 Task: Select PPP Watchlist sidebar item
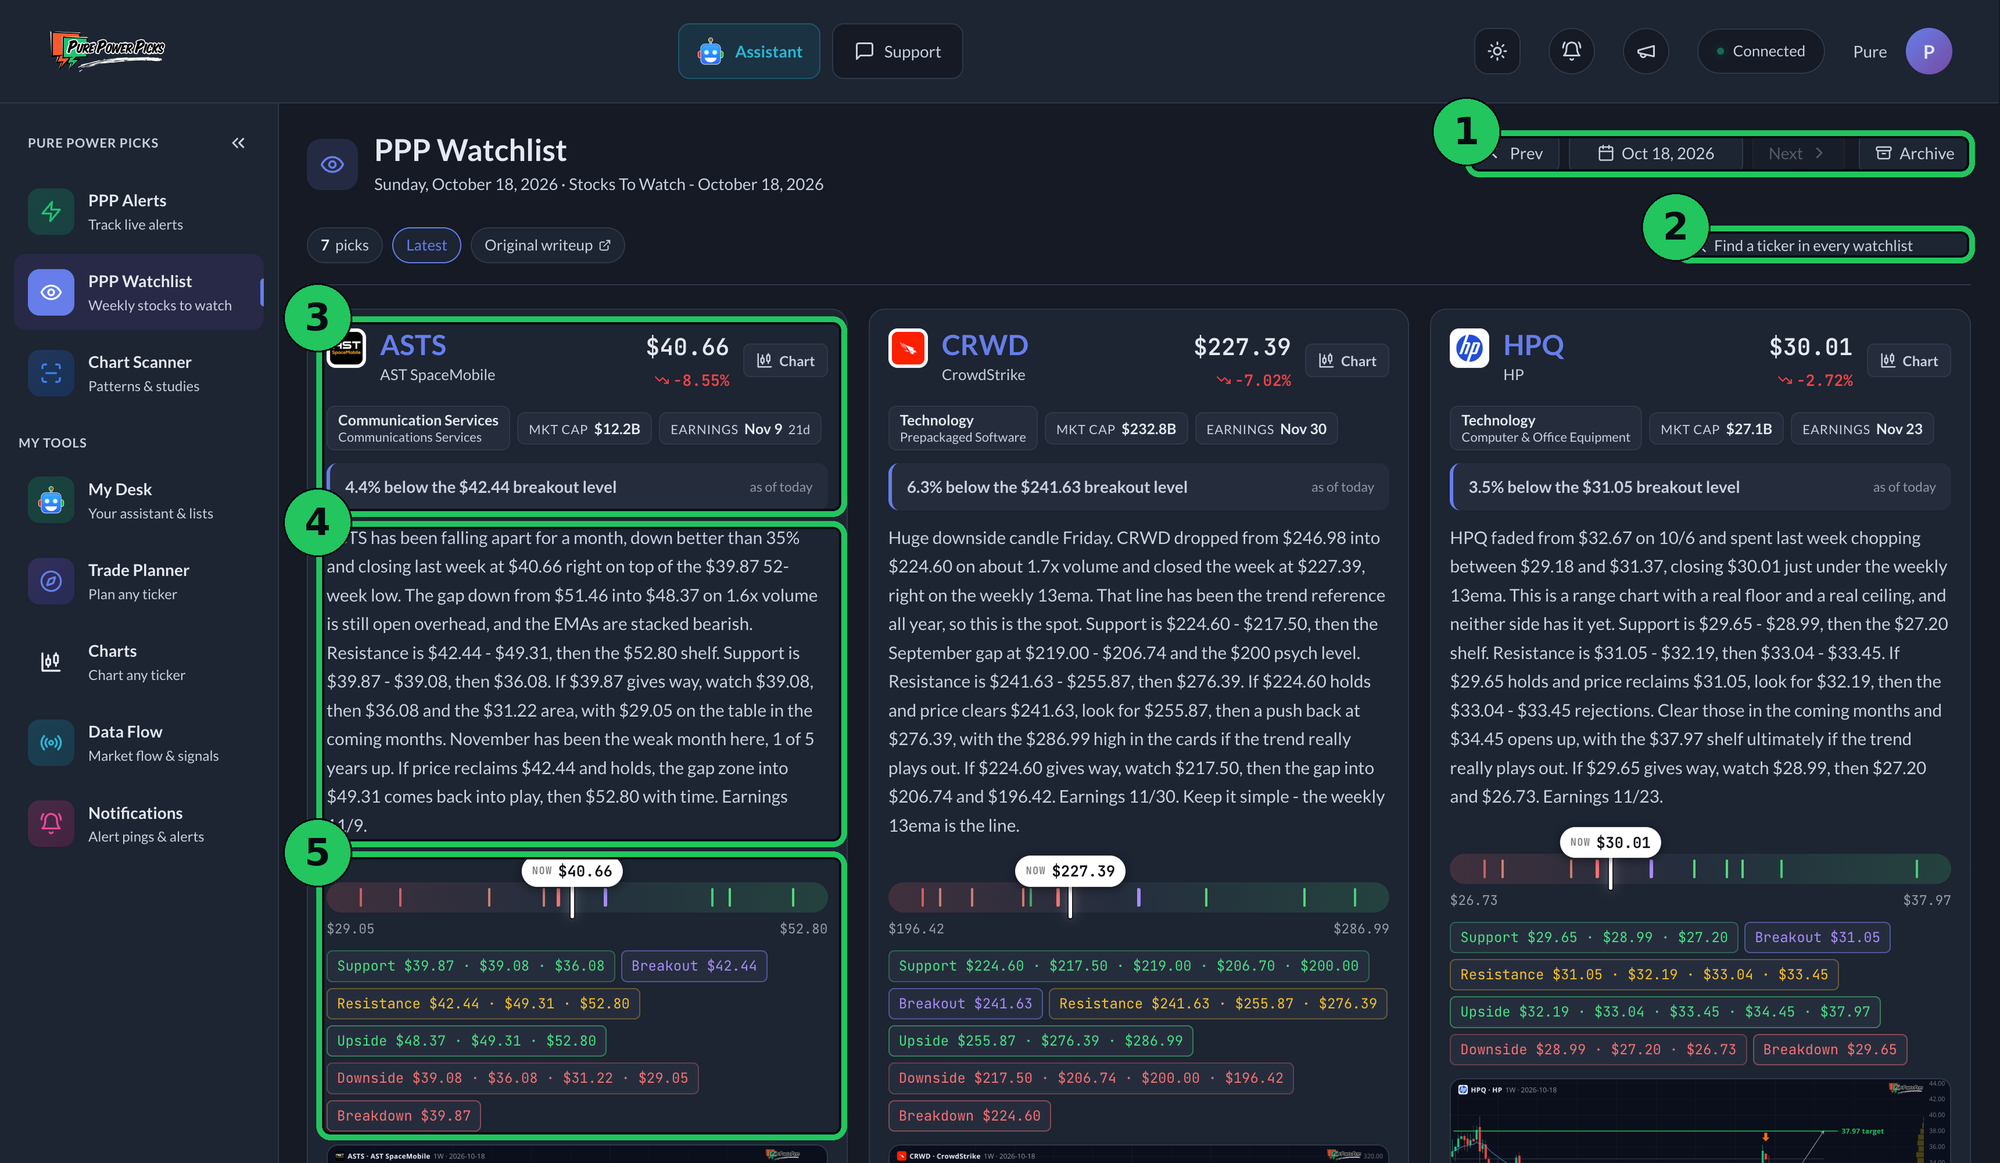(139, 292)
